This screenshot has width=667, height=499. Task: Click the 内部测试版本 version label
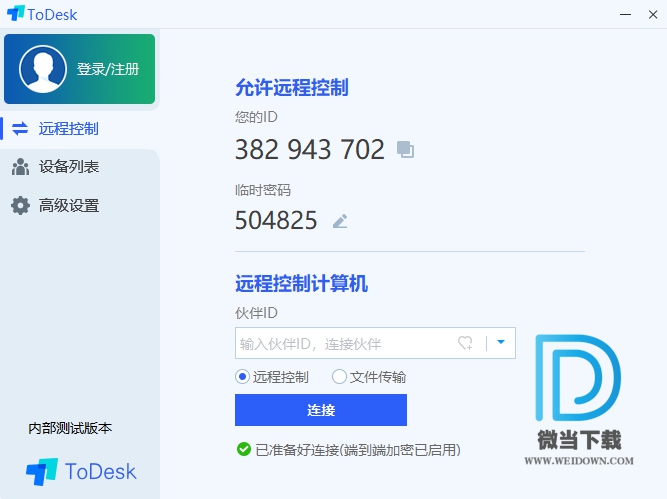point(70,428)
